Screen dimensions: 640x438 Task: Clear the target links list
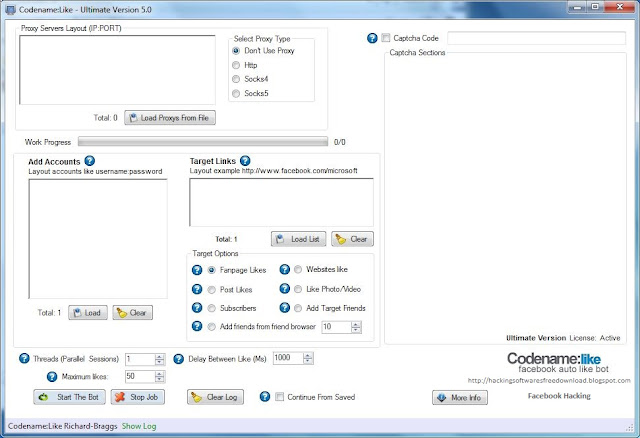352,239
